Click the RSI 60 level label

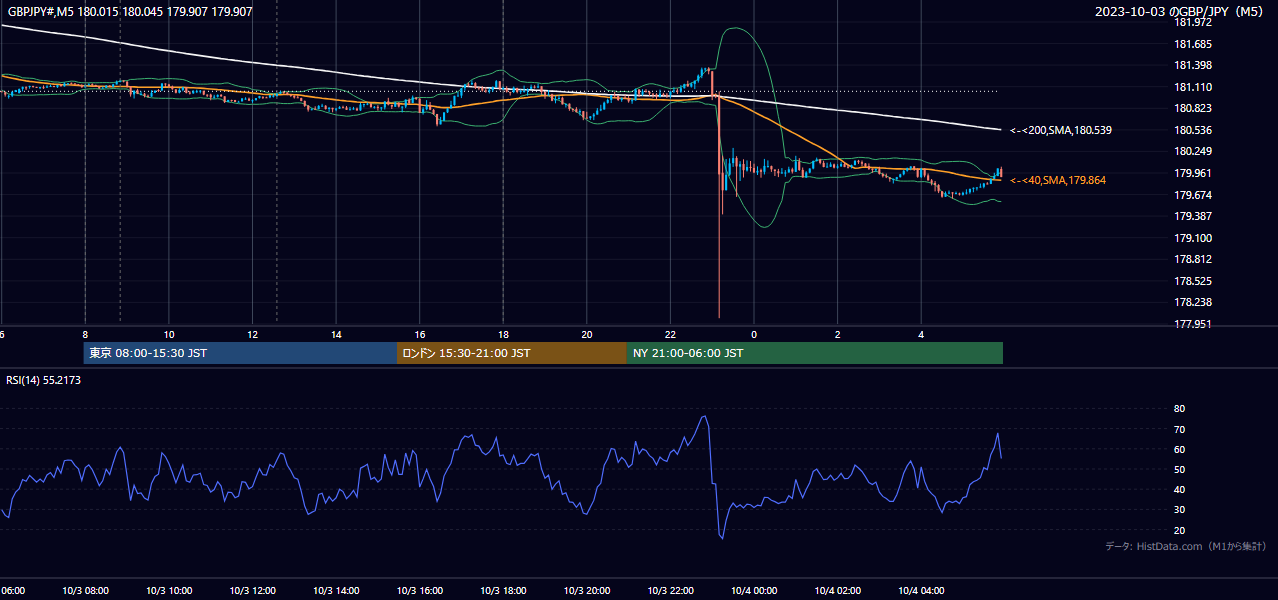pyautogui.click(x=1179, y=449)
